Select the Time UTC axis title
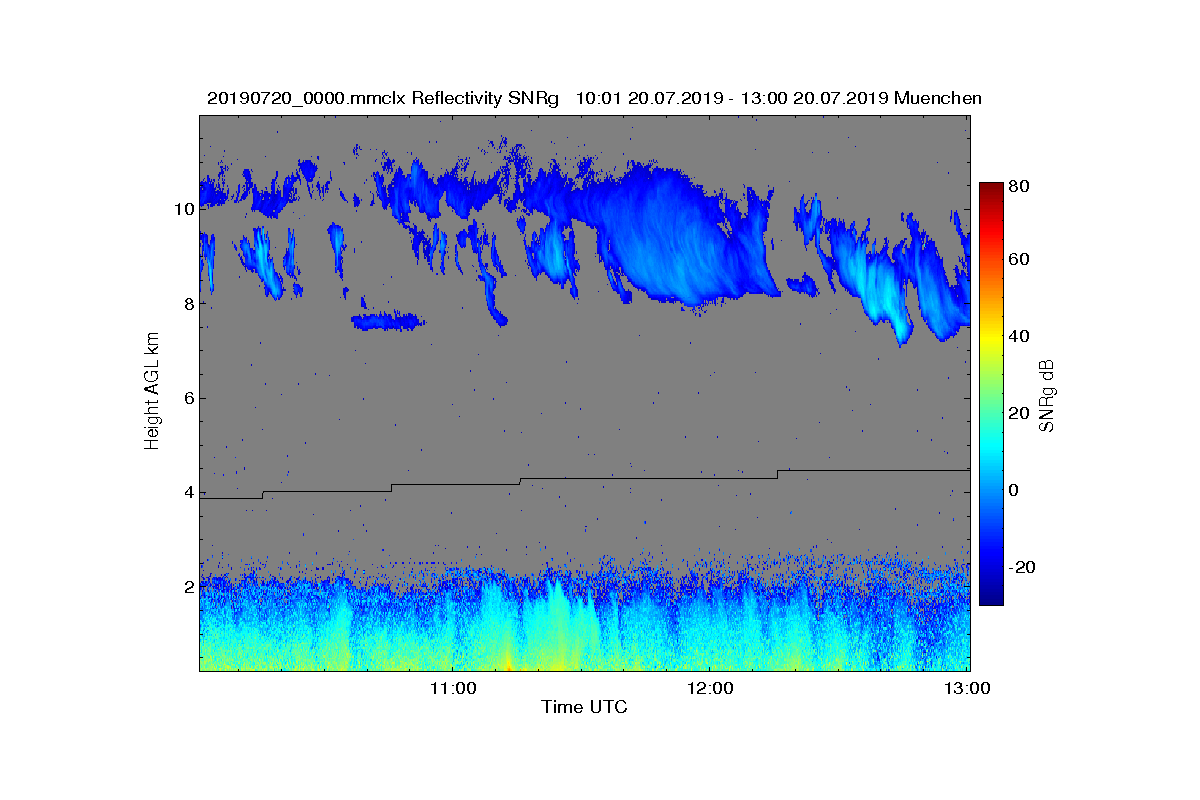This screenshot has height=800, width=1200. click(x=585, y=708)
